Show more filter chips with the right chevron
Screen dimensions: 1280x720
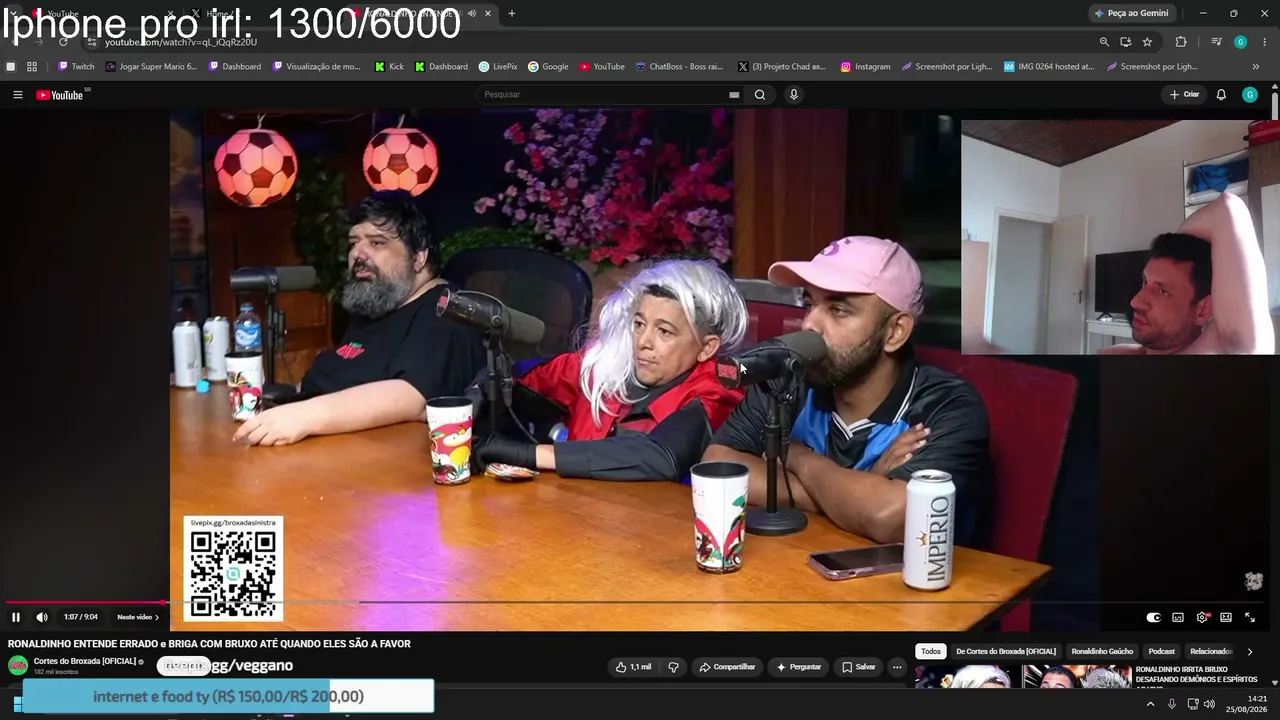pos(1249,652)
